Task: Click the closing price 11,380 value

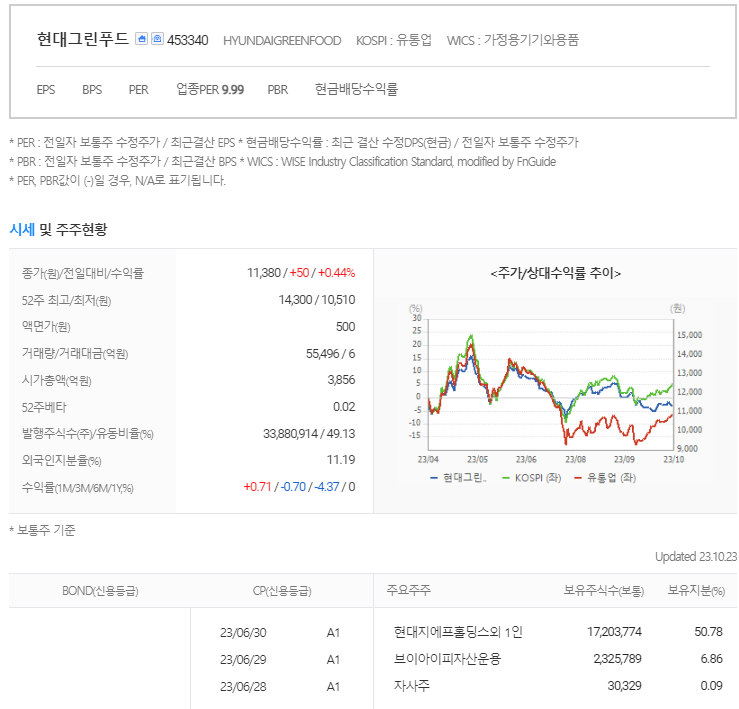Action: click(263, 273)
